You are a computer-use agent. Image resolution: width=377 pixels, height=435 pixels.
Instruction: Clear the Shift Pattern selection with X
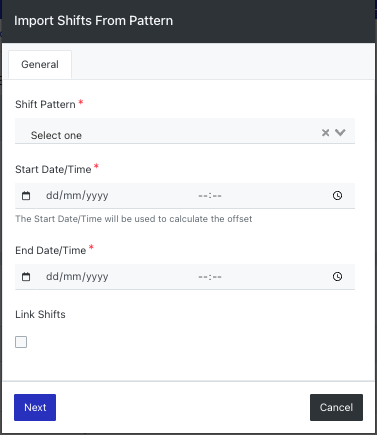pos(325,133)
